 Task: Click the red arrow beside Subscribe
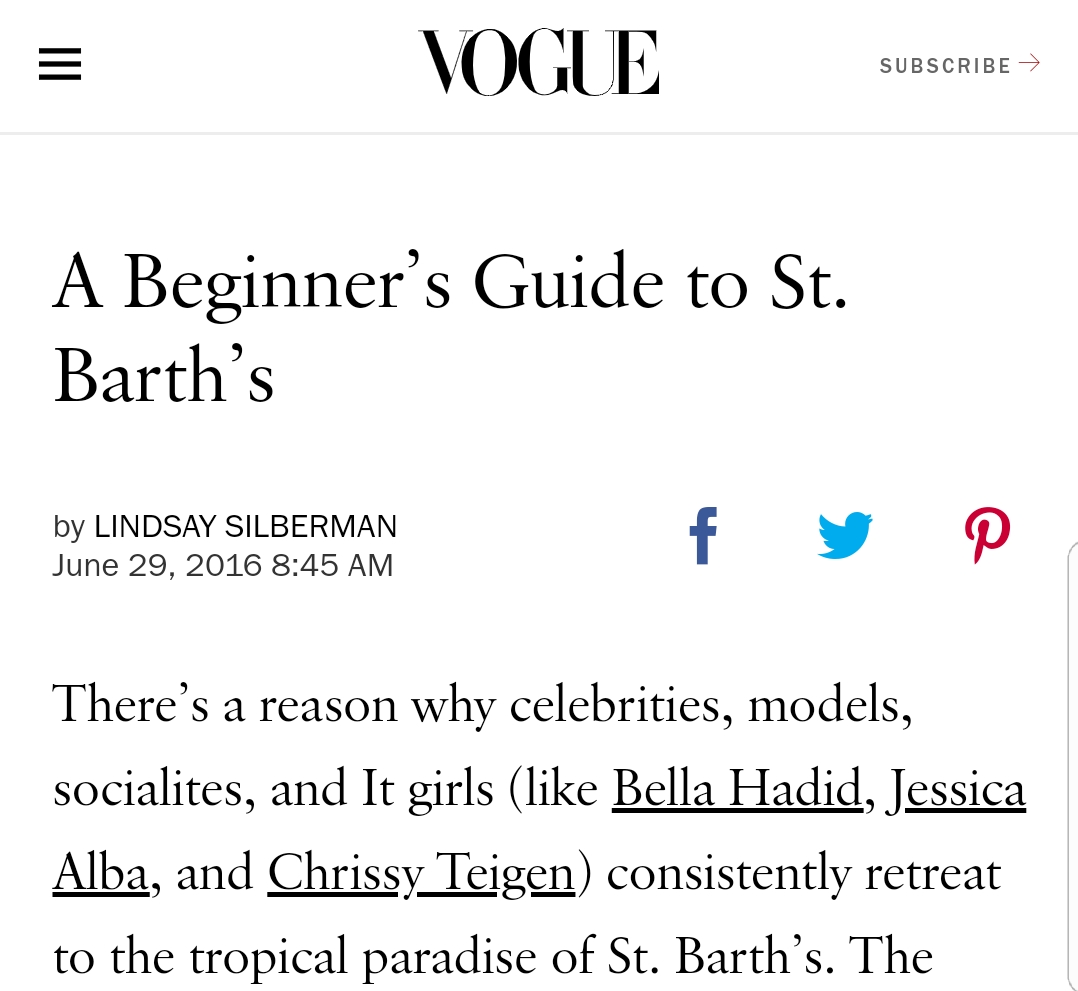[1030, 64]
